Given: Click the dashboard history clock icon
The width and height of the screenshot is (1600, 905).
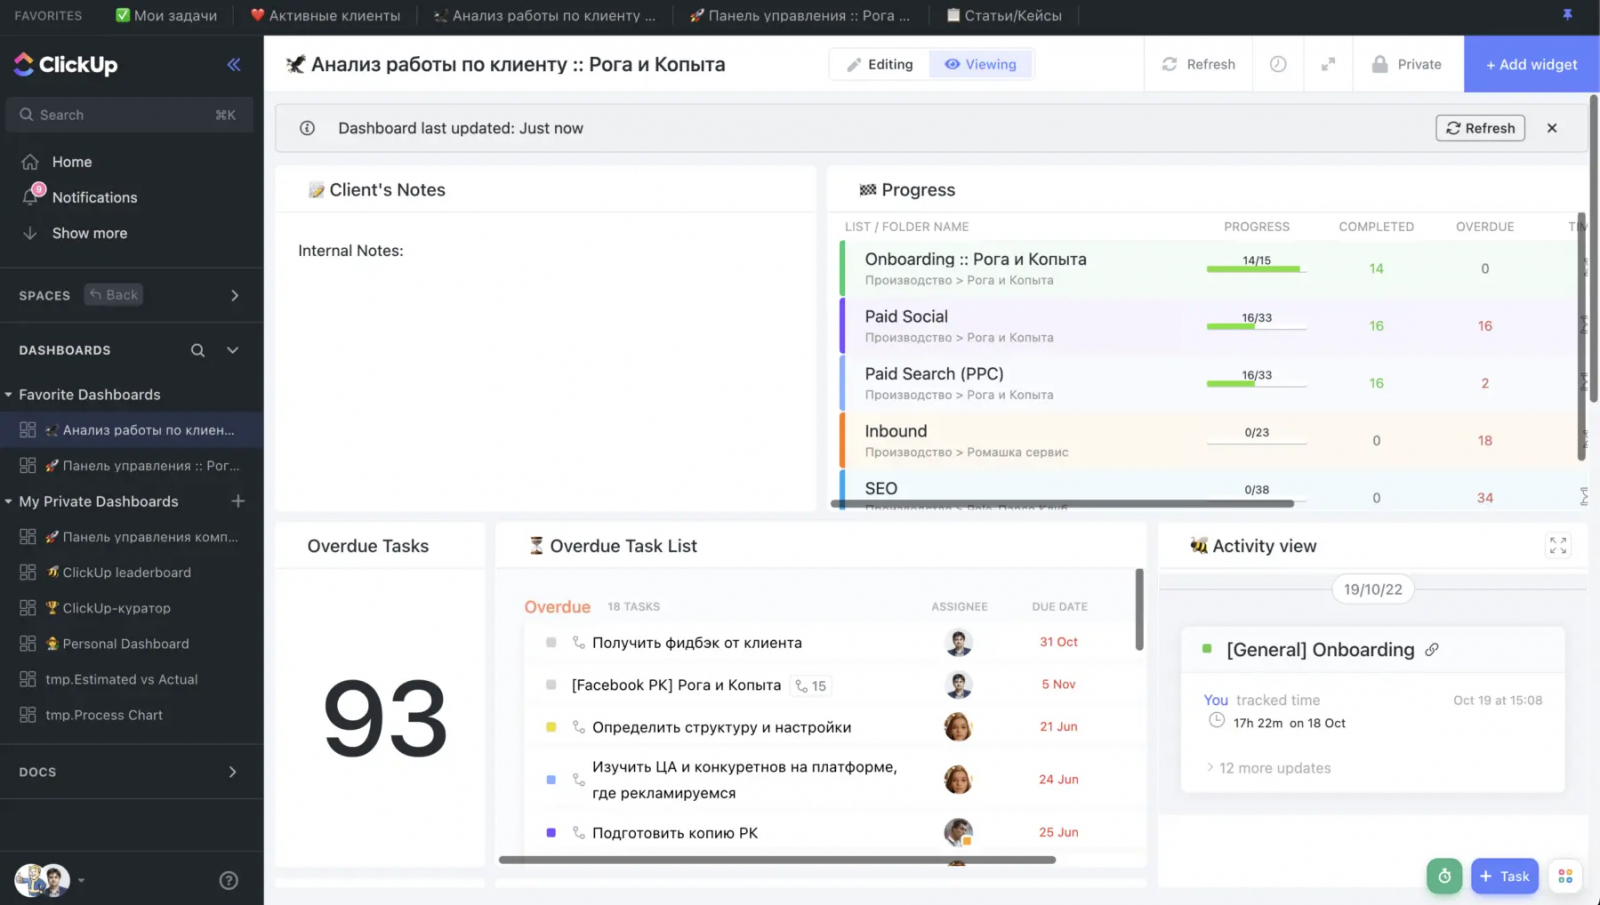Looking at the screenshot, I should coord(1278,64).
